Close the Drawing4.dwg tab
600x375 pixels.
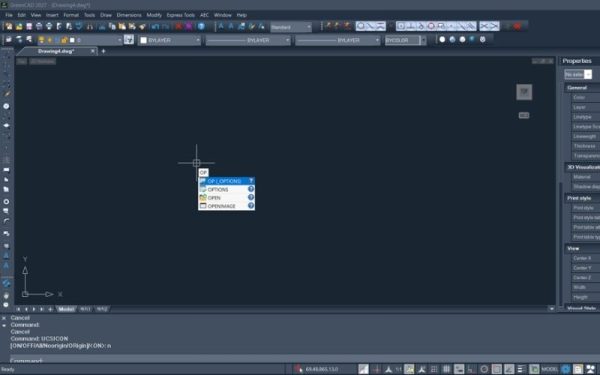pos(93,51)
